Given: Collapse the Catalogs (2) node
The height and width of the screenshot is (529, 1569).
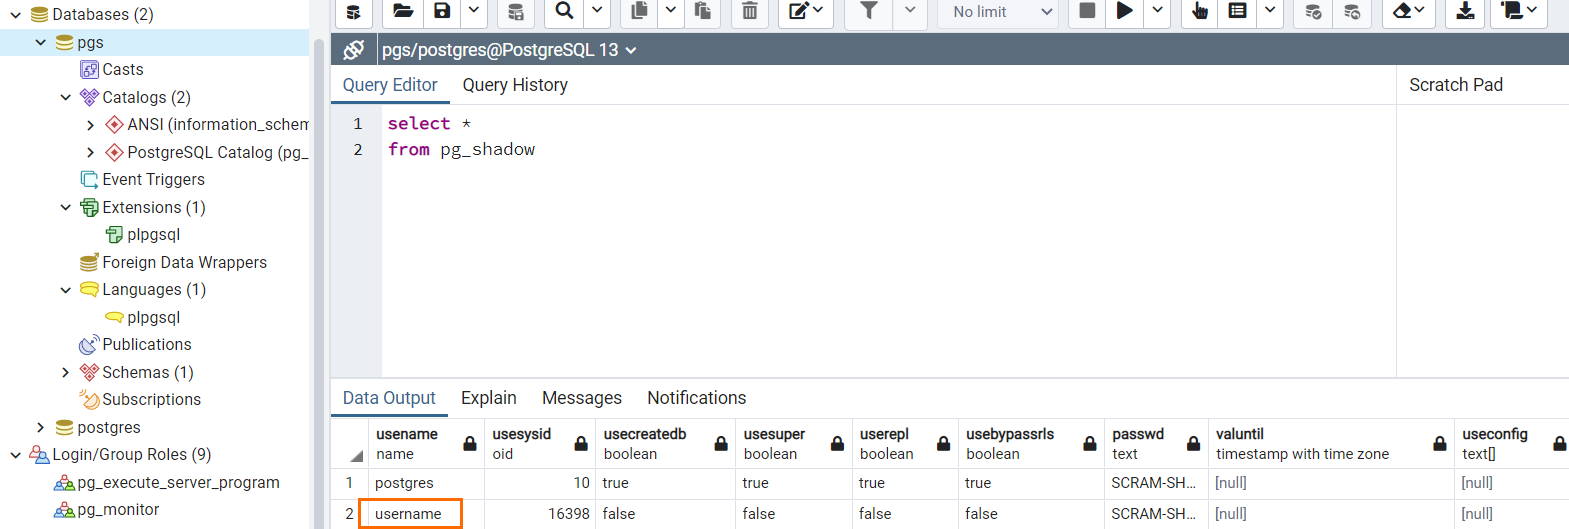Looking at the screenshot, I should [66, 97].
